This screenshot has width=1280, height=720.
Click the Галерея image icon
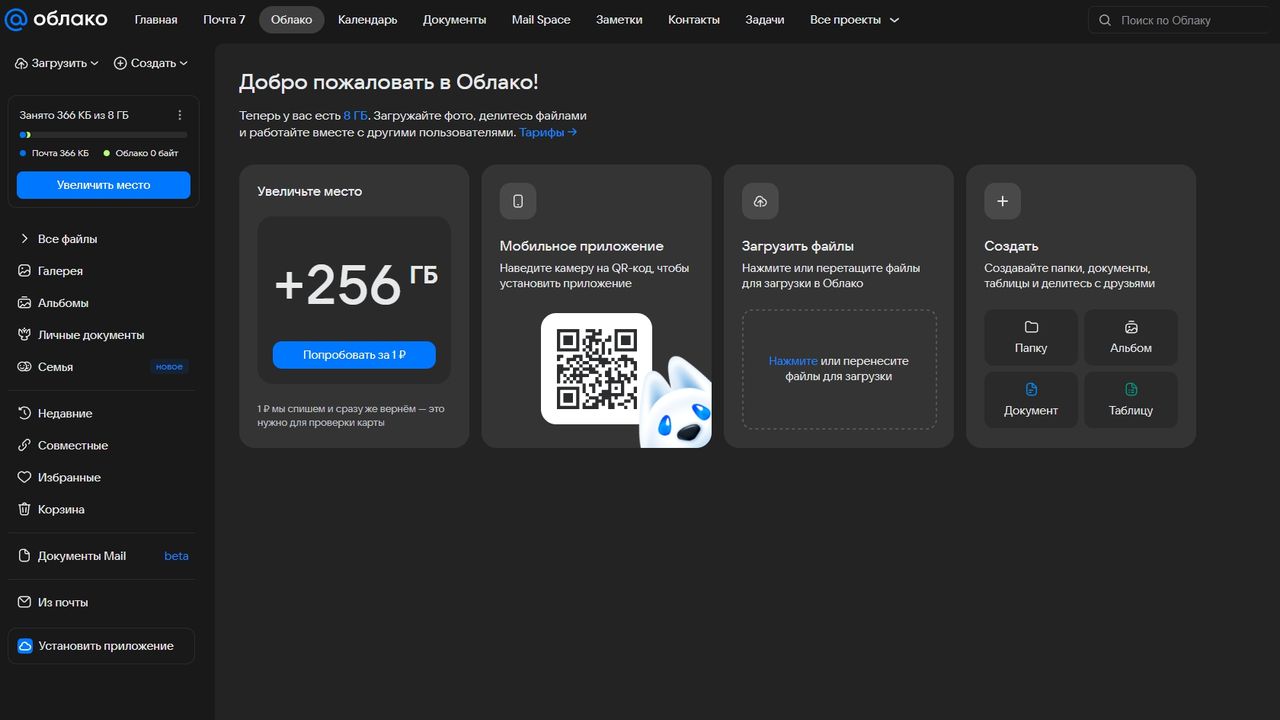pyautogui.click(x=25, y=271)
